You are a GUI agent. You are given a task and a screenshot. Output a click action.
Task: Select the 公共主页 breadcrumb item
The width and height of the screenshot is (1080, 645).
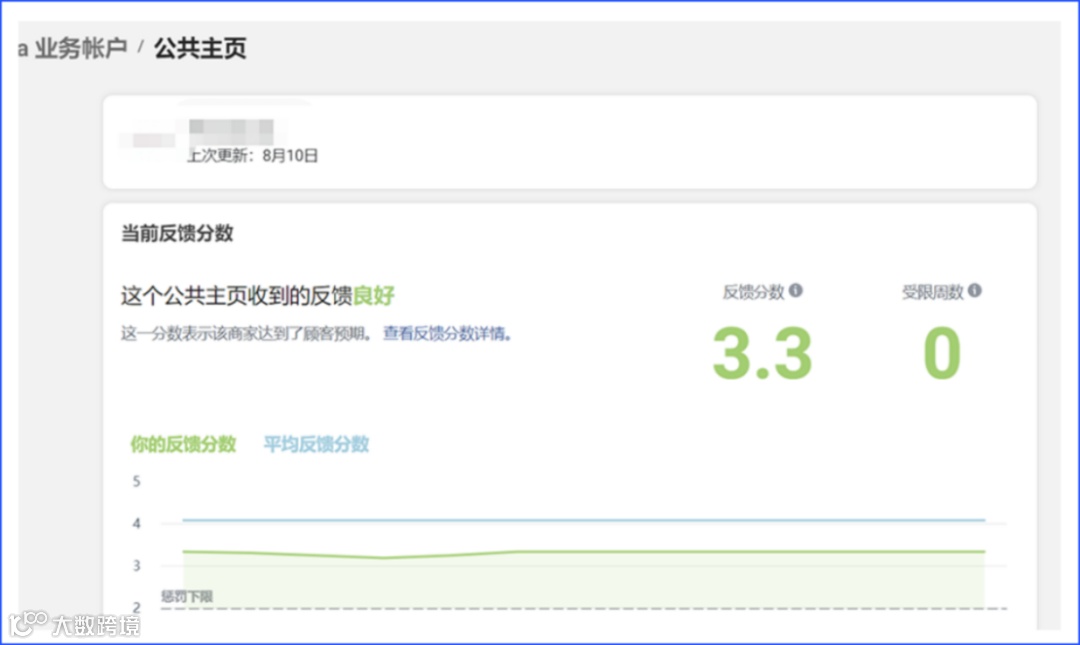200,48
